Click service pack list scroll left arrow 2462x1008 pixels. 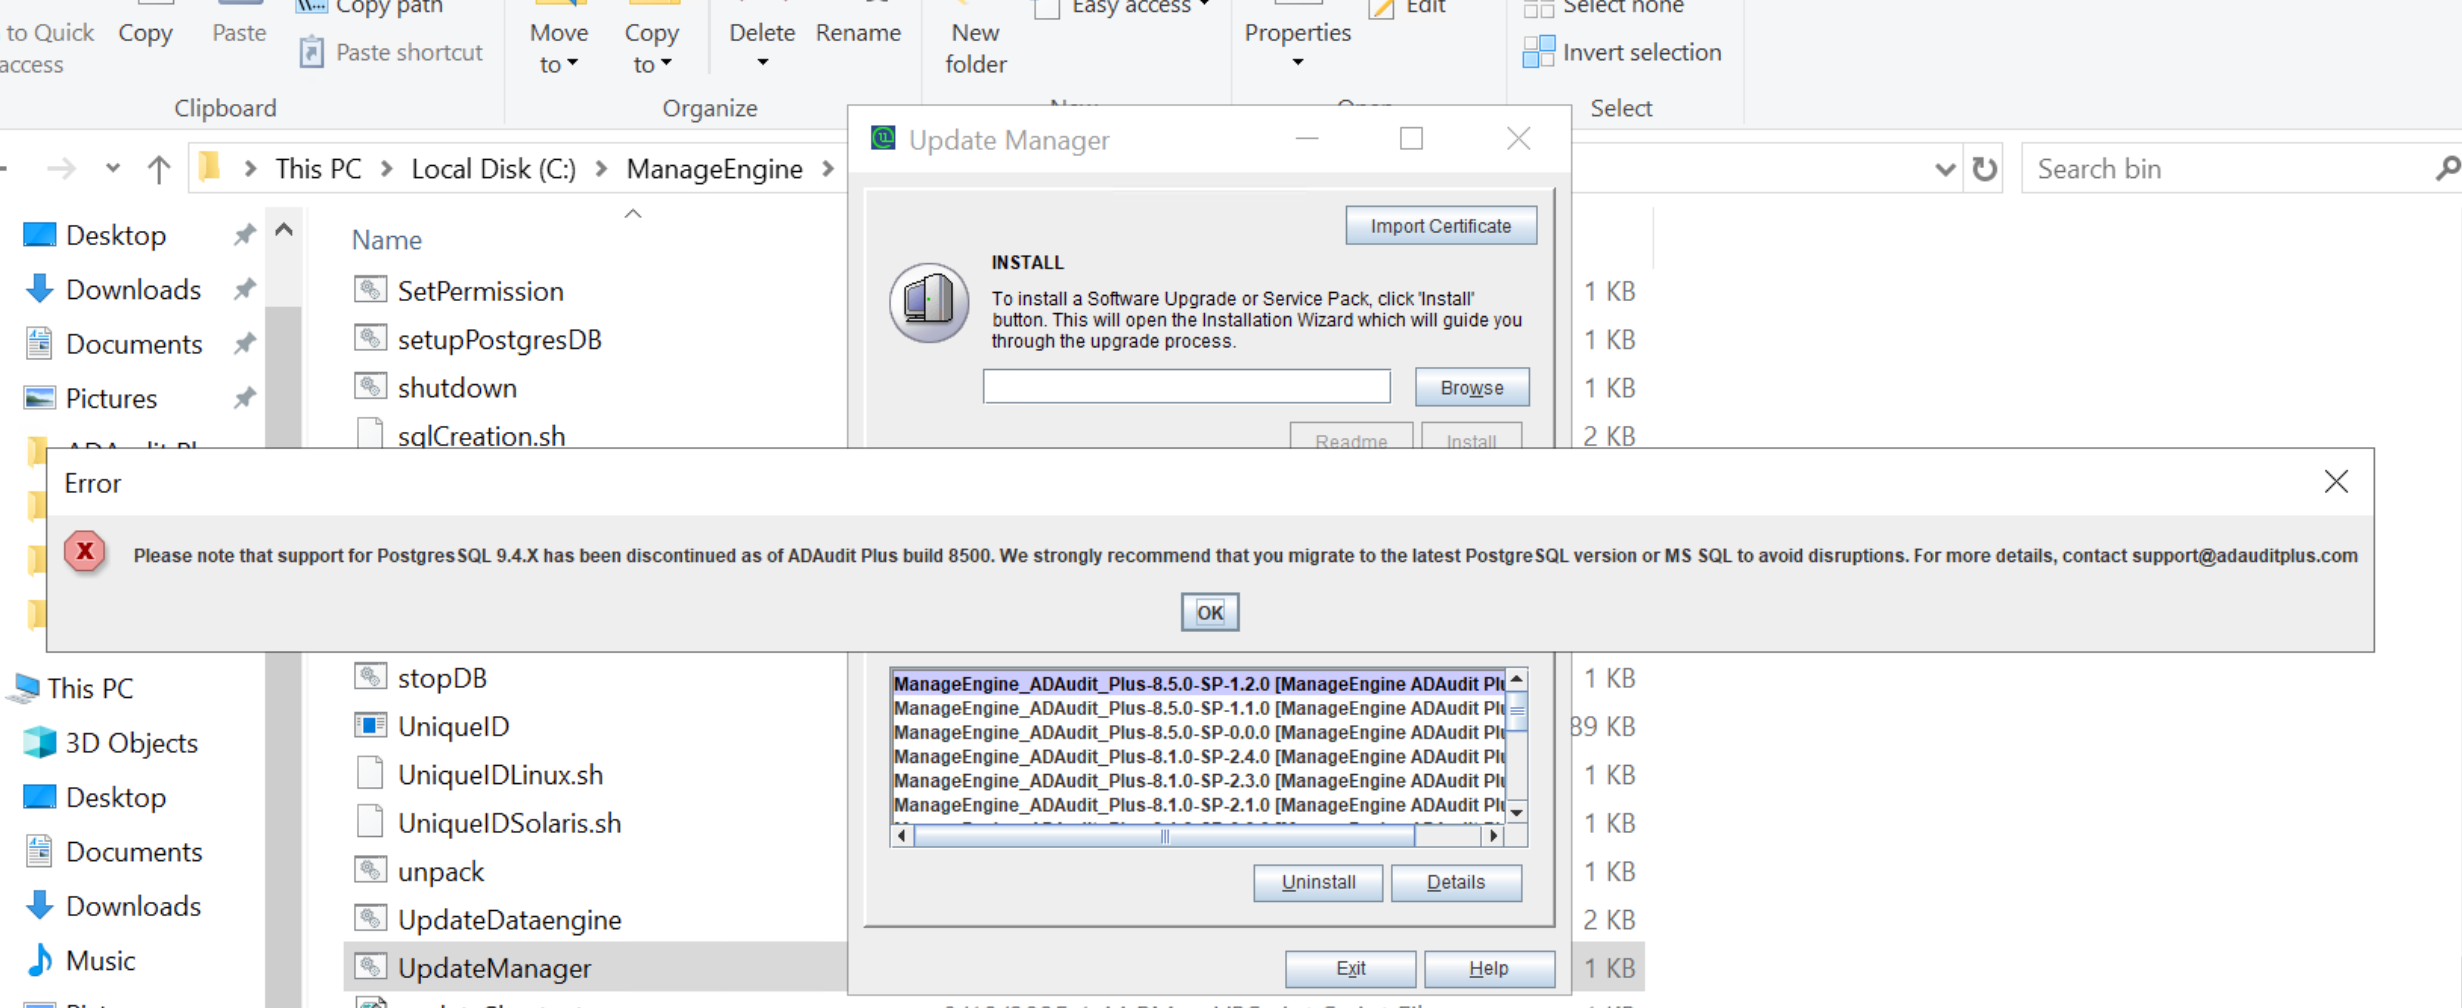902,836
